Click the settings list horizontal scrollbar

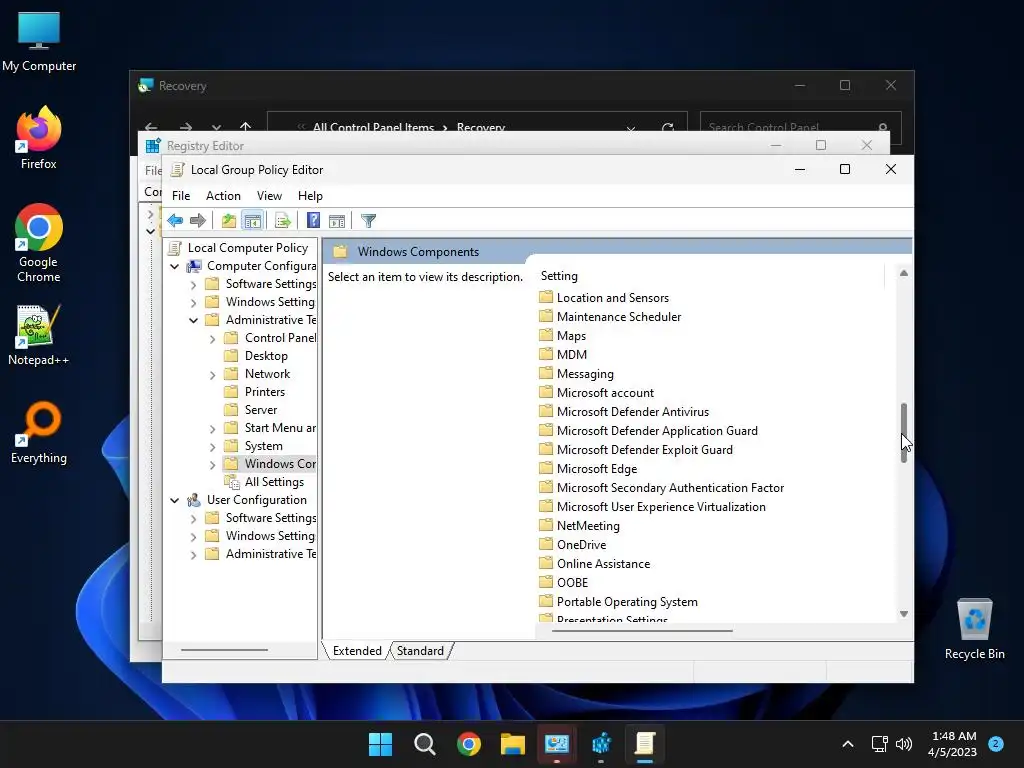tap(642, 631)
